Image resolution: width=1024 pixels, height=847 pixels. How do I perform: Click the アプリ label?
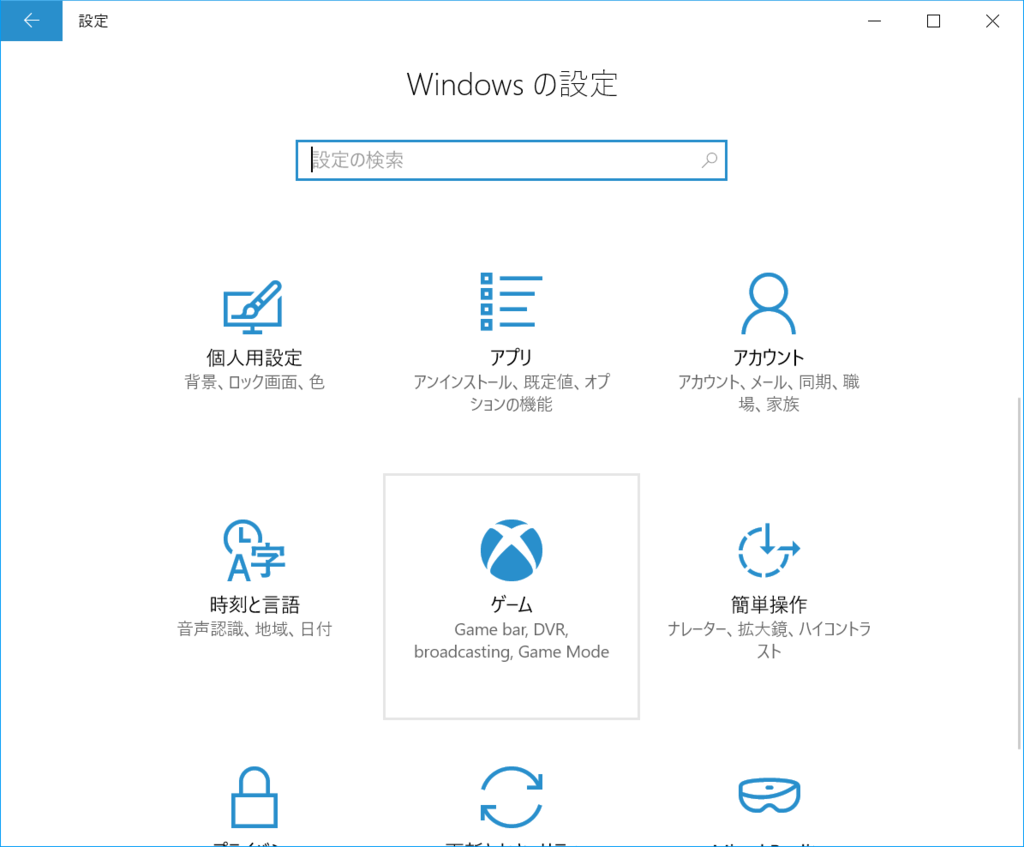(x=511, y=357)
